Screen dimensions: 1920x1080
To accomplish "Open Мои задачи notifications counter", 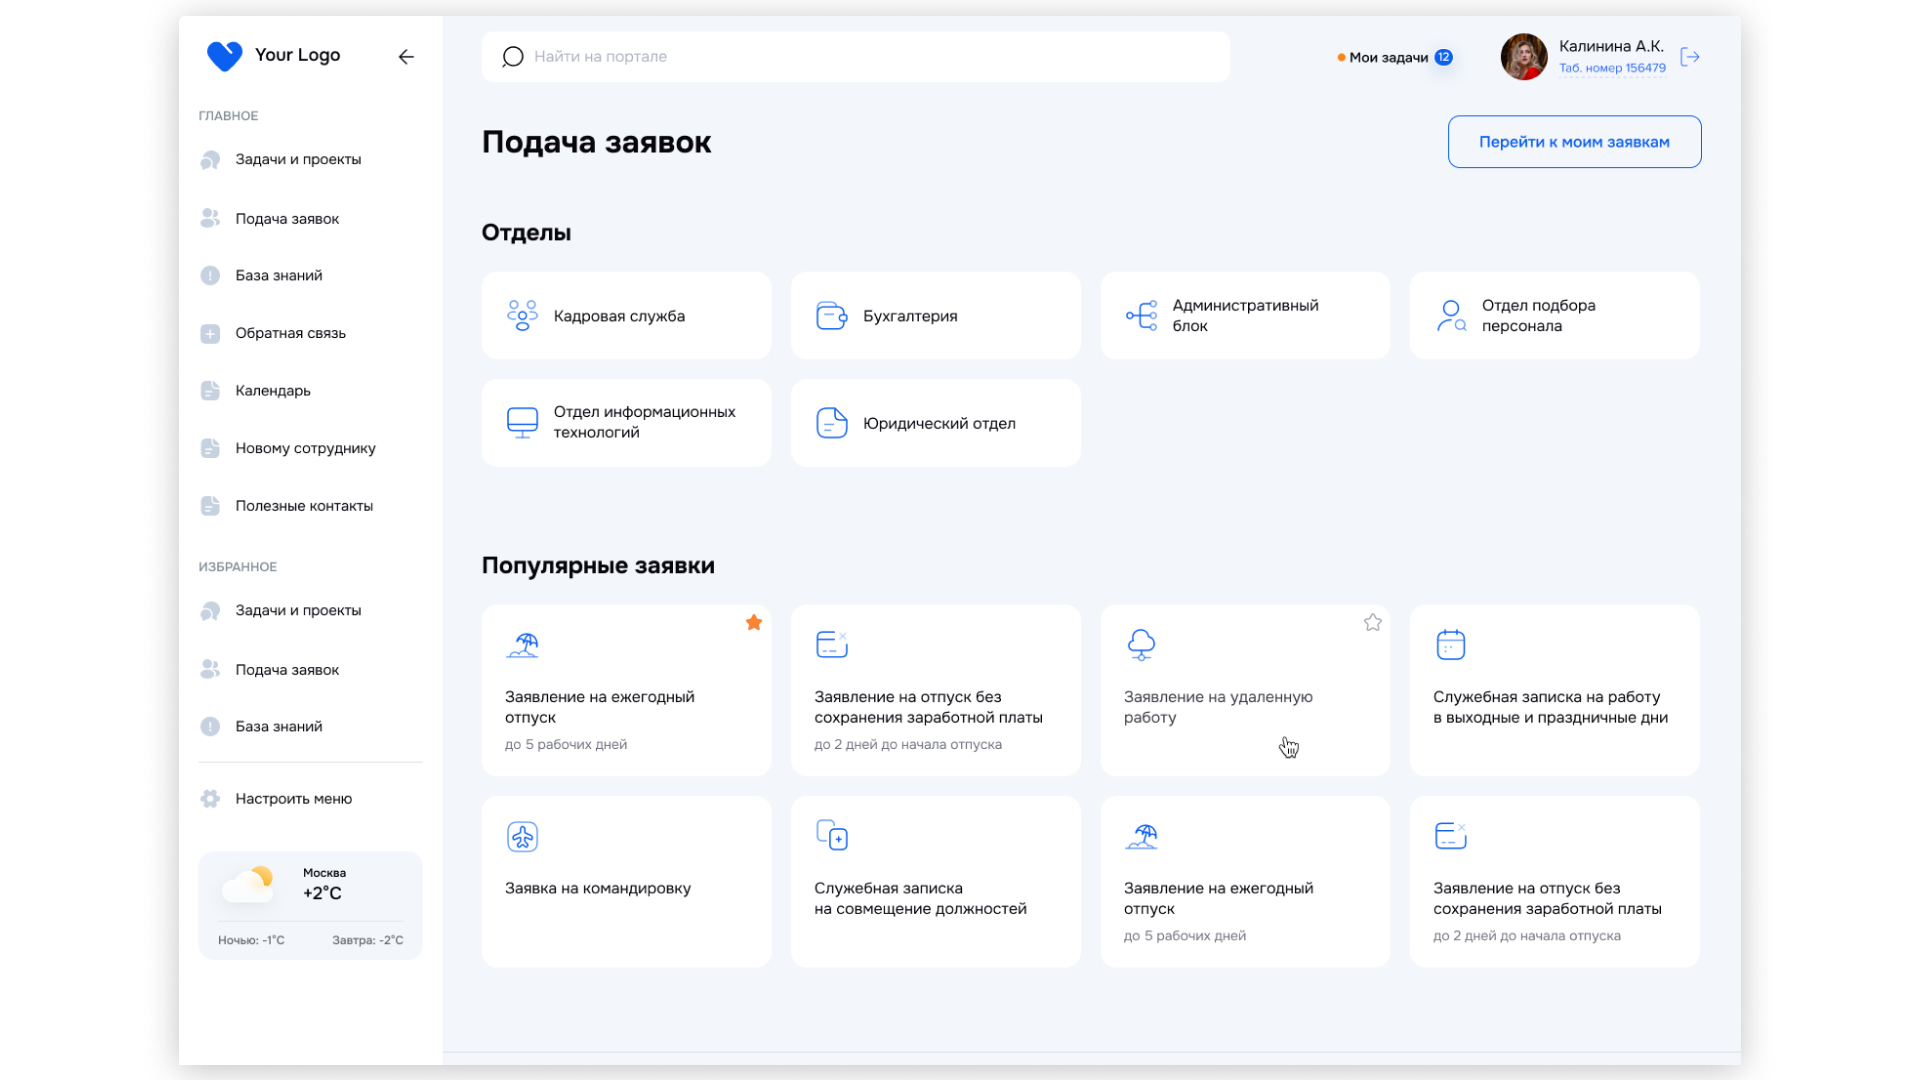I will (x=1443, y=57).
